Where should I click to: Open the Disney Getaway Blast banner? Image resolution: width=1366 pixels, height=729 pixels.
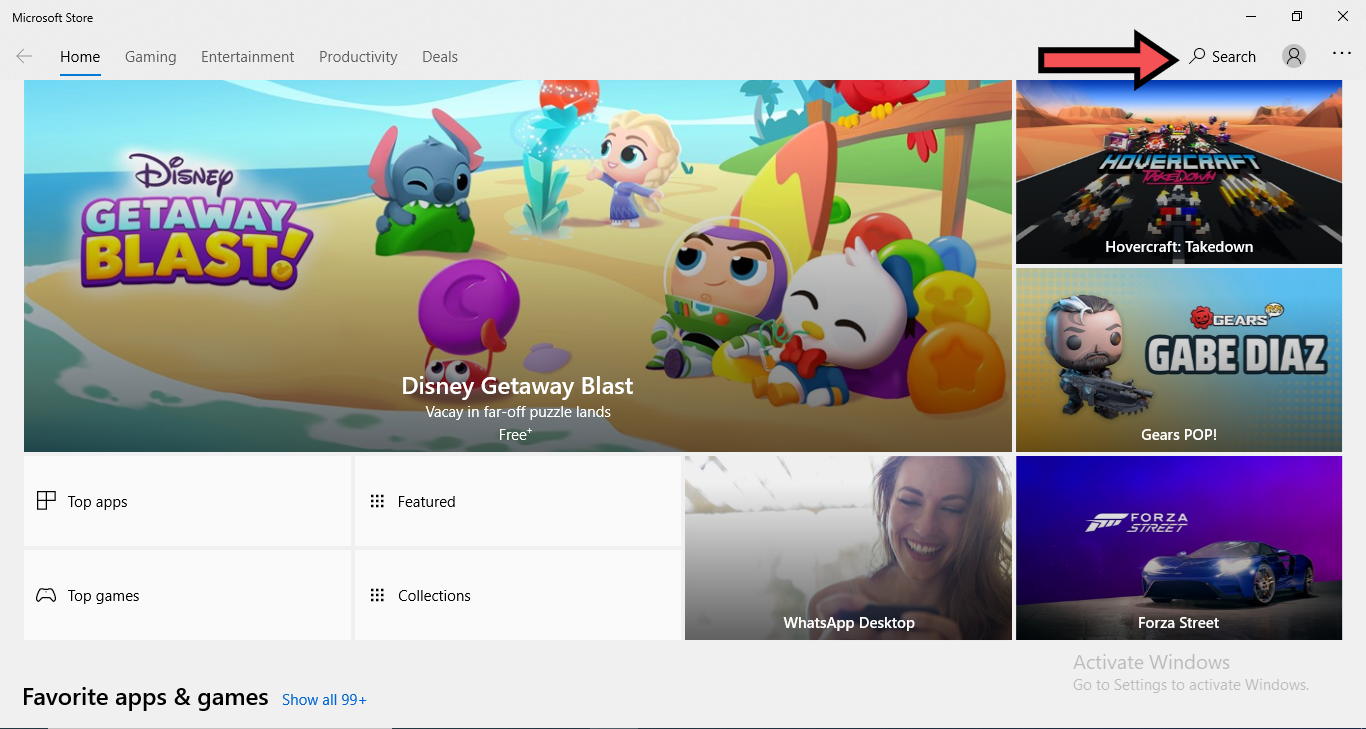(x=518, y=266)
